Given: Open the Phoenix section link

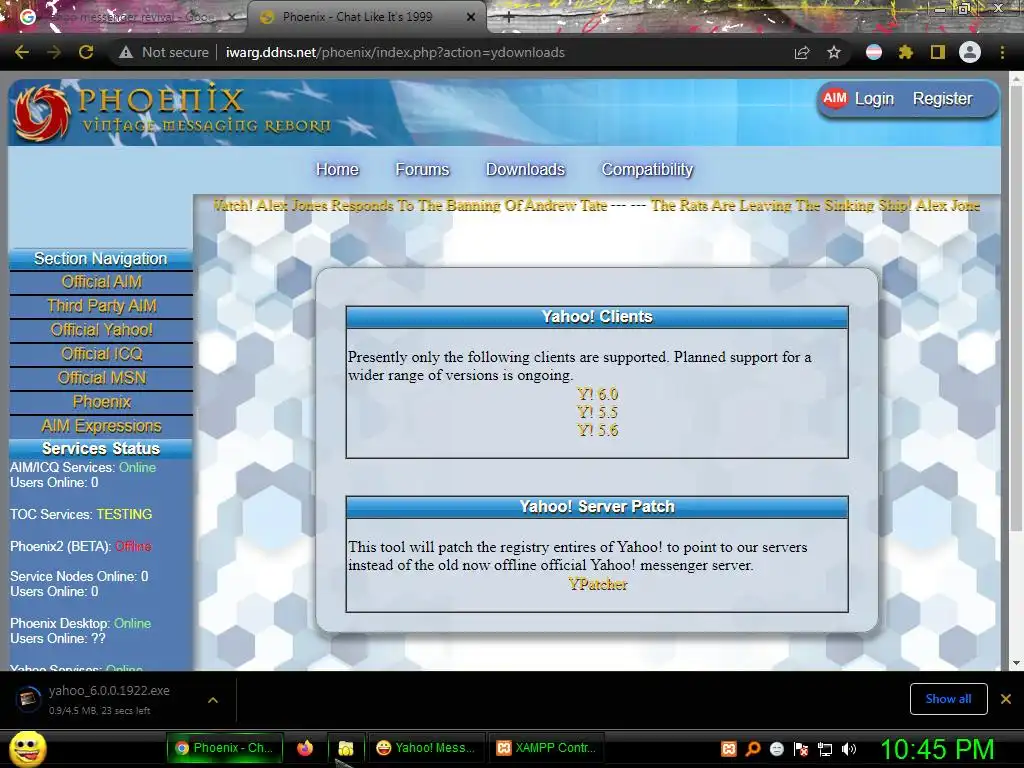Looking at the screenshot, I should (101, 402).
